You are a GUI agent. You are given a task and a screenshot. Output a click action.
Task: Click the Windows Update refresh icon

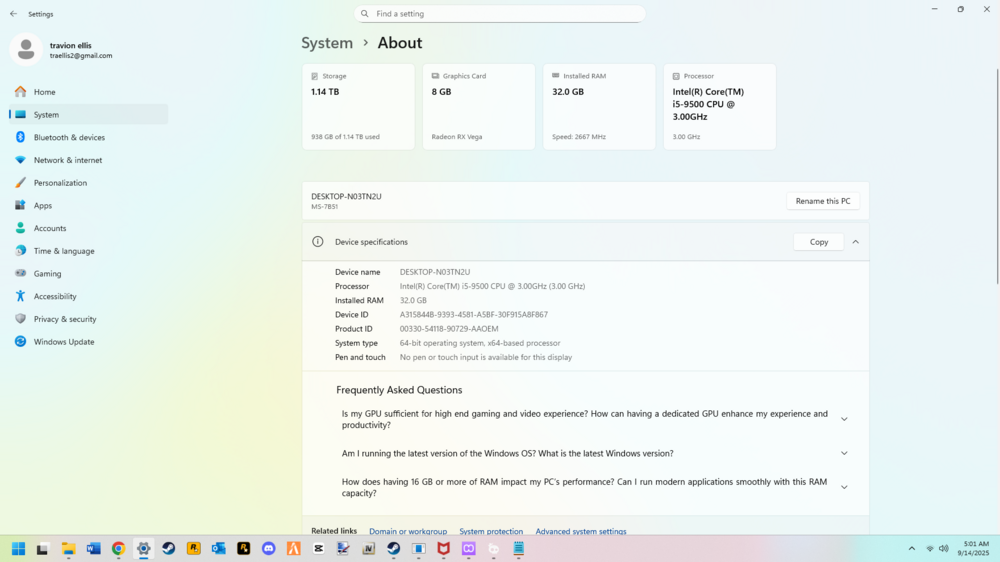[20, 341]
